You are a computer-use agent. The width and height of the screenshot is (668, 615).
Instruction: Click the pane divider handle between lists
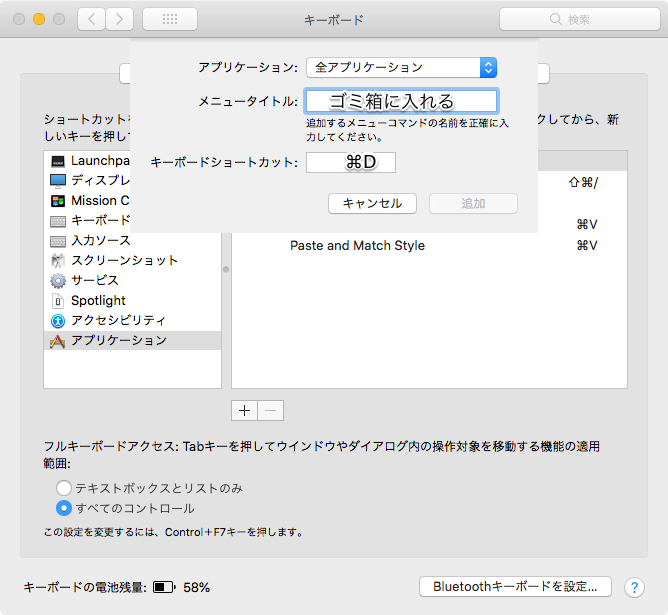tap(226, 269)
